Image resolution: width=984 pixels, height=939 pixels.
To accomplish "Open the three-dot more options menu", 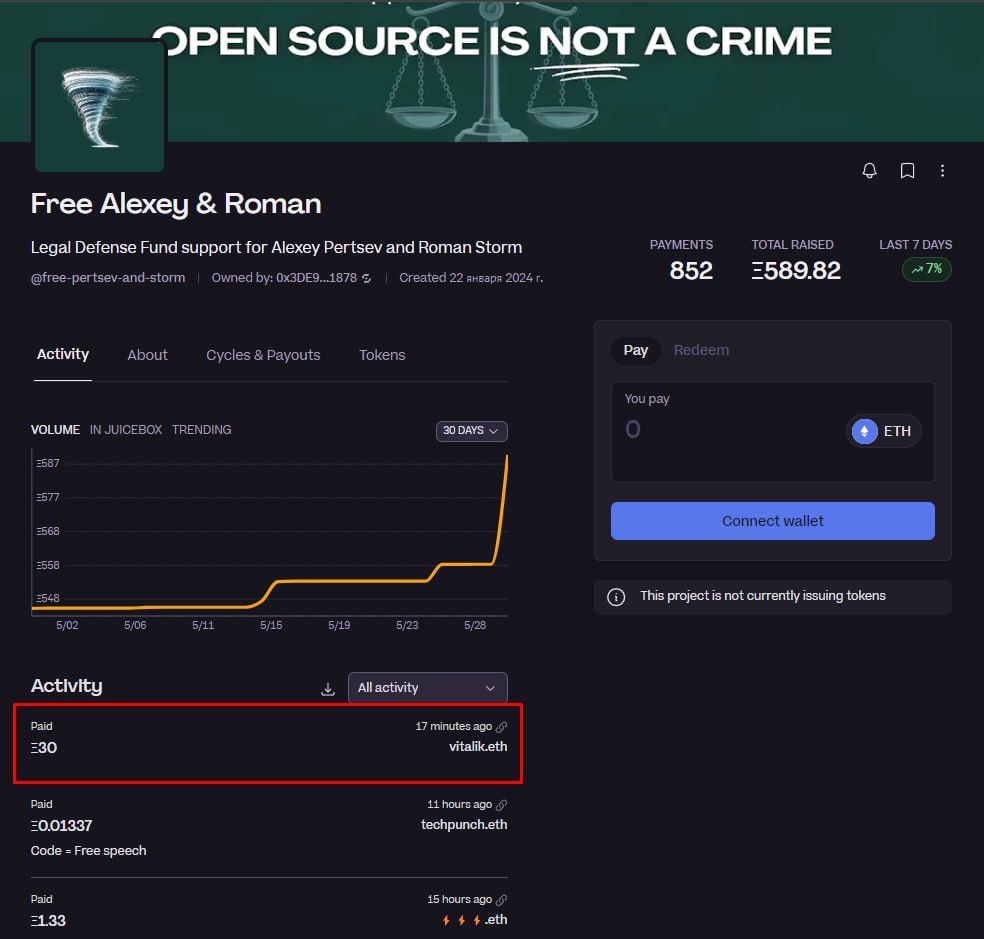I will click(x=942, y=171).
